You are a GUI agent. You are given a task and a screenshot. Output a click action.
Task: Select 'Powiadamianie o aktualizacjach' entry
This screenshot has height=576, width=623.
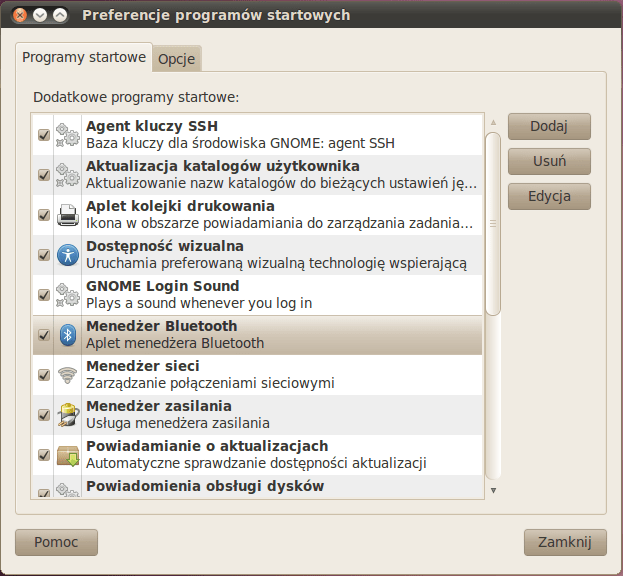tap(207, 446)
